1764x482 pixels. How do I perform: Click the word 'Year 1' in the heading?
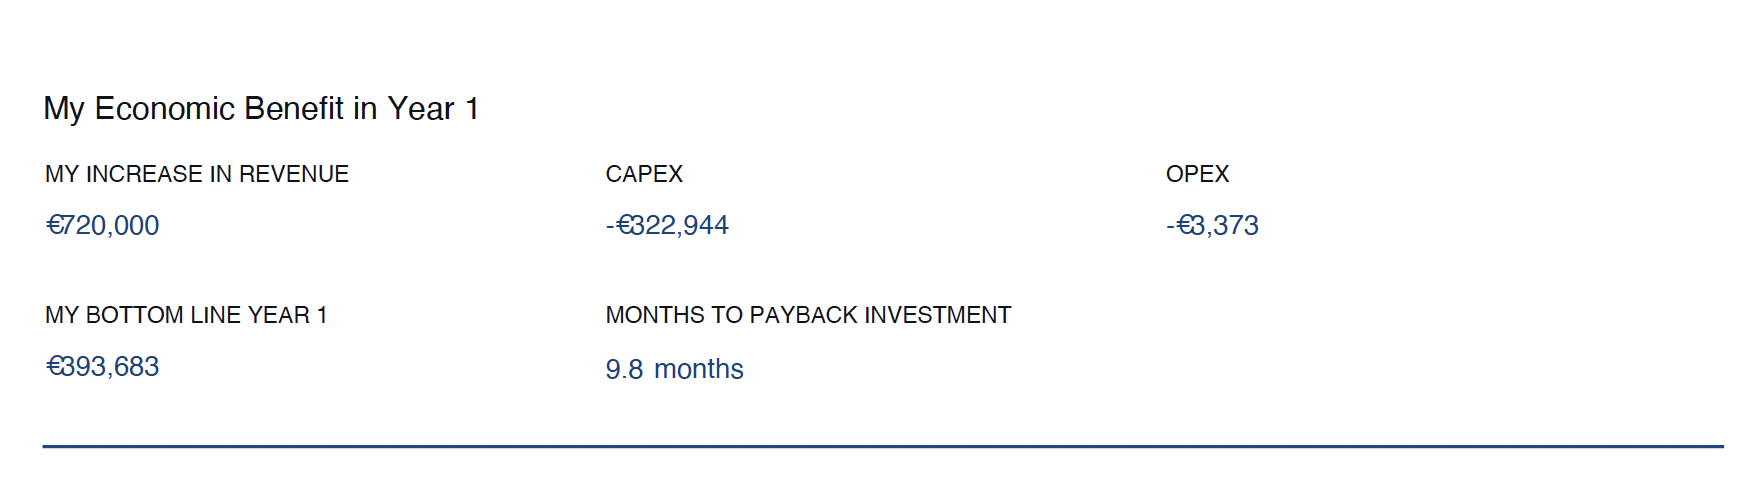tap(433, 109)
